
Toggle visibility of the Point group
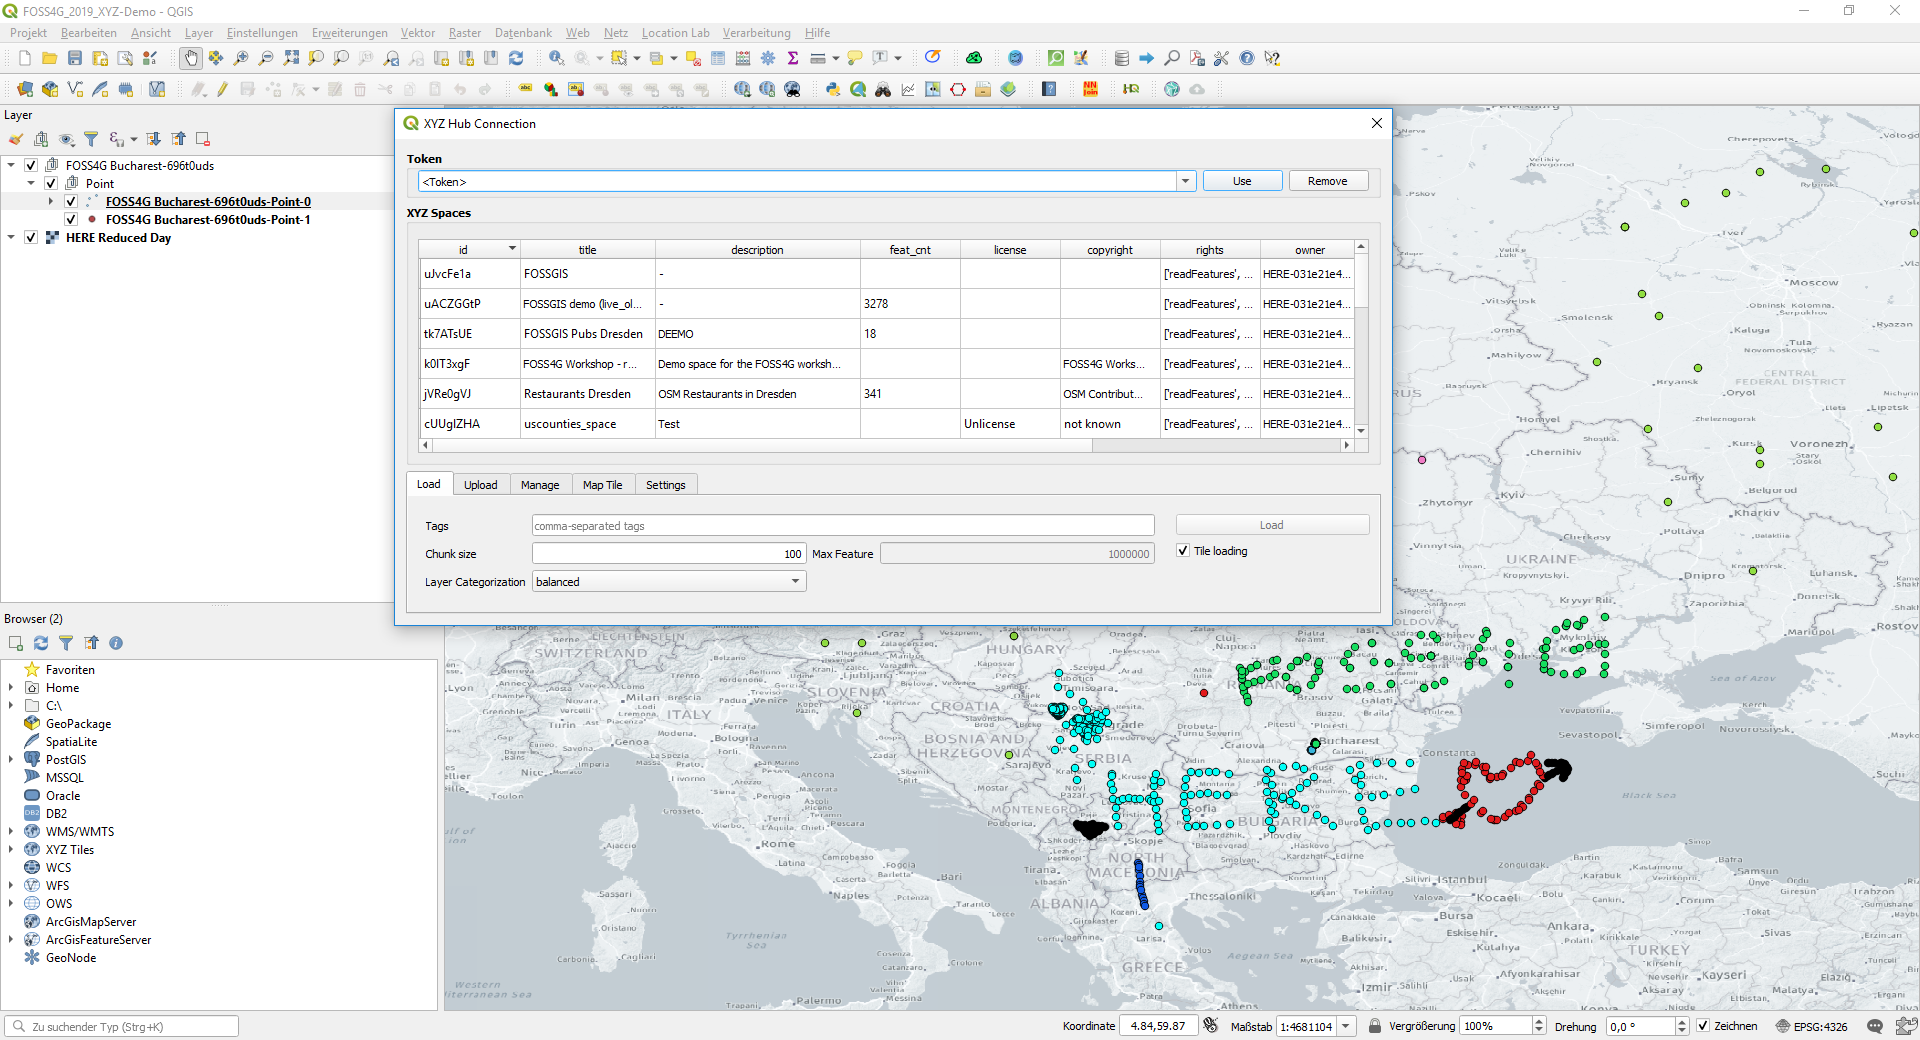coord(51,183)
